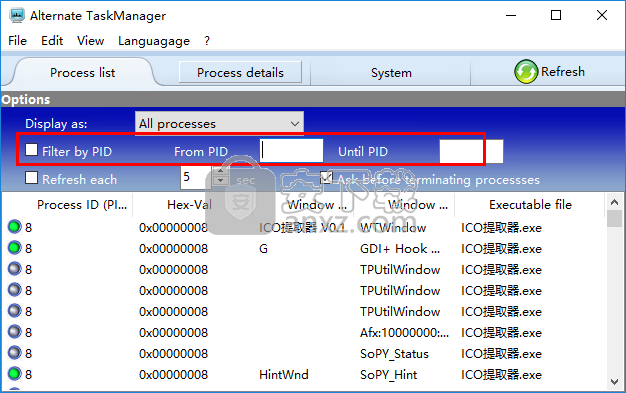Select the Afx:10000000:... window class cell
626x393 pixels.
[404, 332]
